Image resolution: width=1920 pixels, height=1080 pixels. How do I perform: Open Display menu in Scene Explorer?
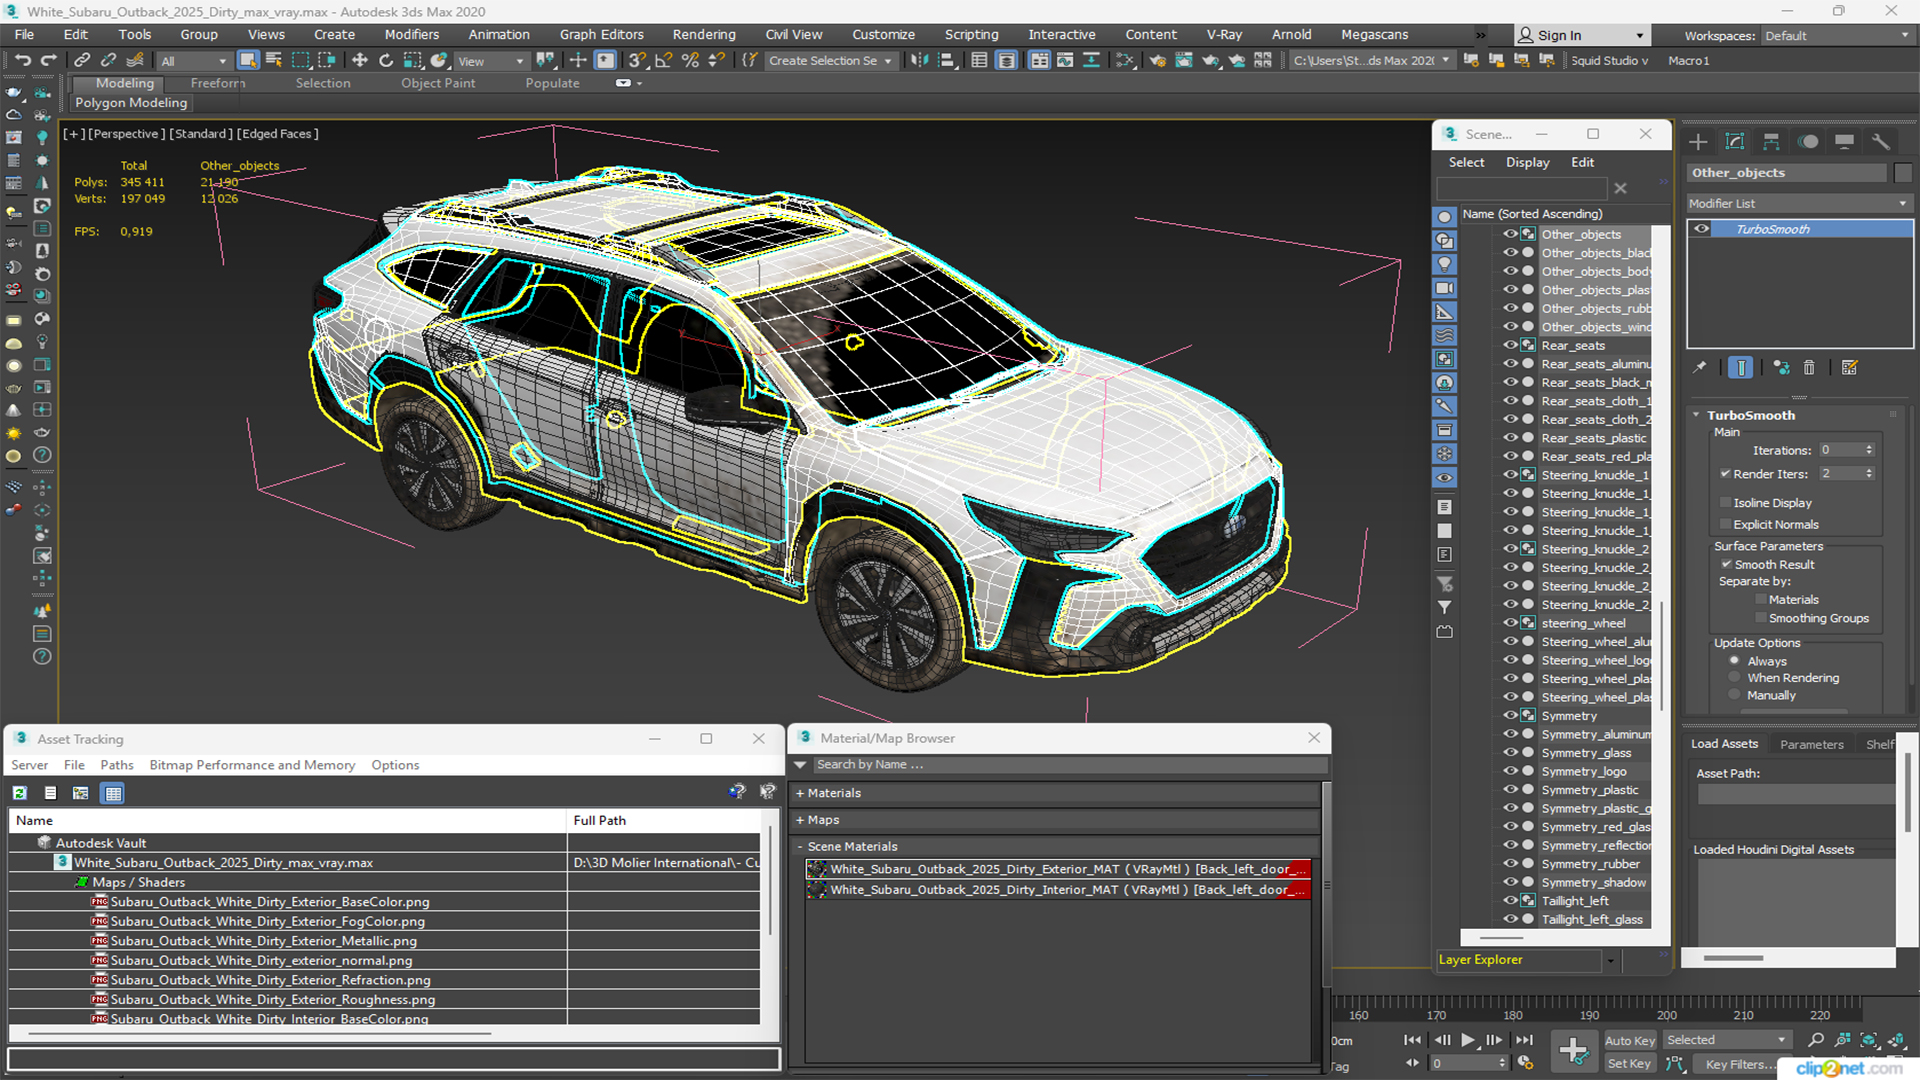[x=1527, y=162]
